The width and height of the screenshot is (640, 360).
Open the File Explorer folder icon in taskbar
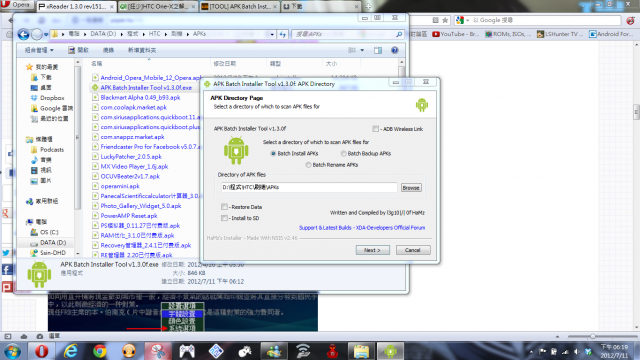[x=361, y=351]
